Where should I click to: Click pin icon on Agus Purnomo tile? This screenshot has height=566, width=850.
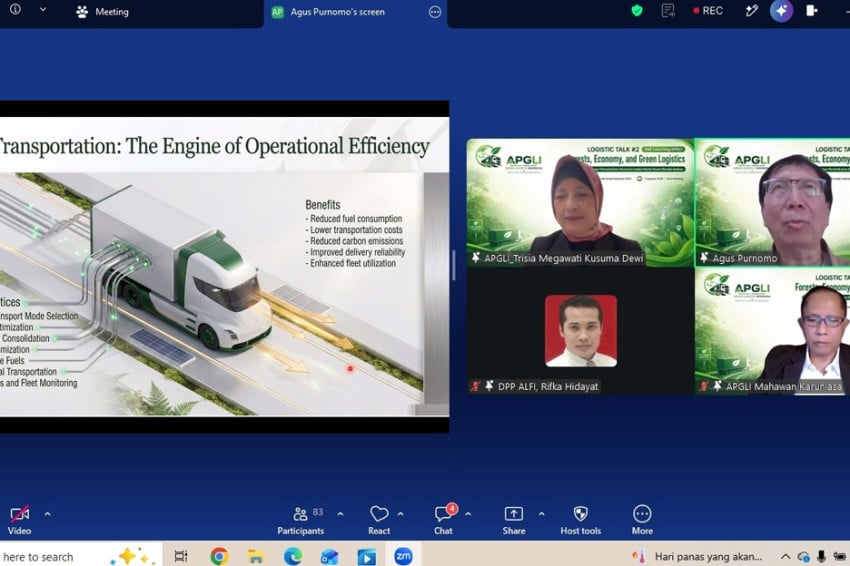click(x=704, y=258)
